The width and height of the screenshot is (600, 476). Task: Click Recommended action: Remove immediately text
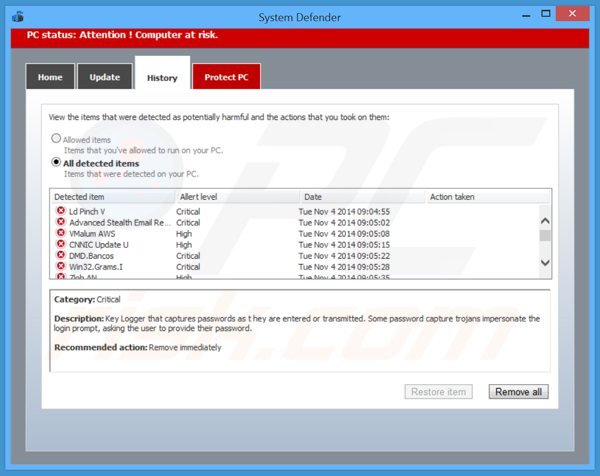[138, 347]
